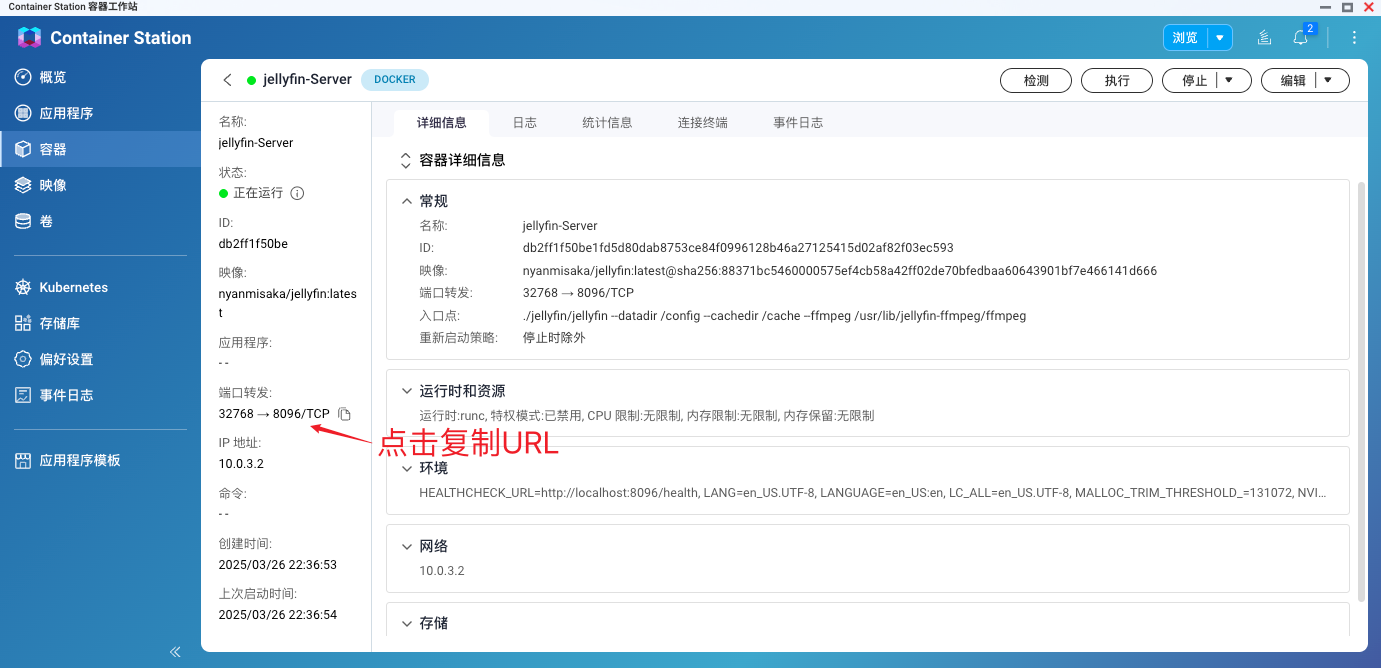Image resolution: width=1381 pixels, height=668 pixels.
Task: Click the 32768 → 8096/TCP text in sidebar
Action: coord(274,414)
